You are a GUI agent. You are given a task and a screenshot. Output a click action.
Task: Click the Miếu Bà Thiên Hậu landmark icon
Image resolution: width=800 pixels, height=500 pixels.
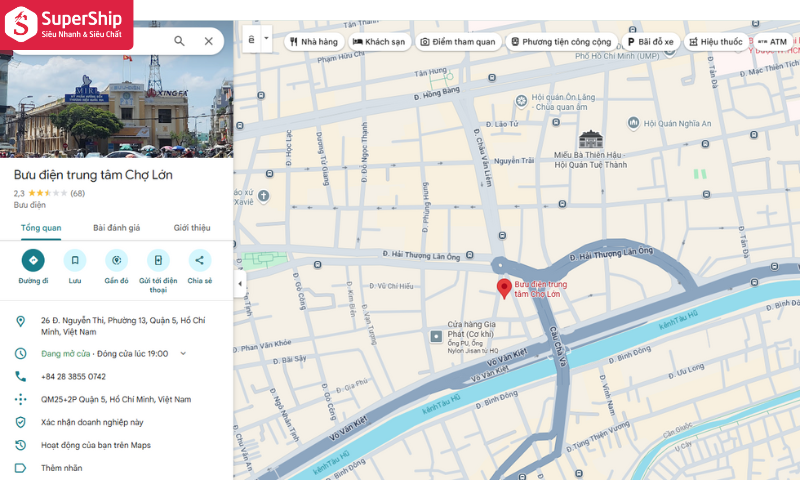[591, 139]
